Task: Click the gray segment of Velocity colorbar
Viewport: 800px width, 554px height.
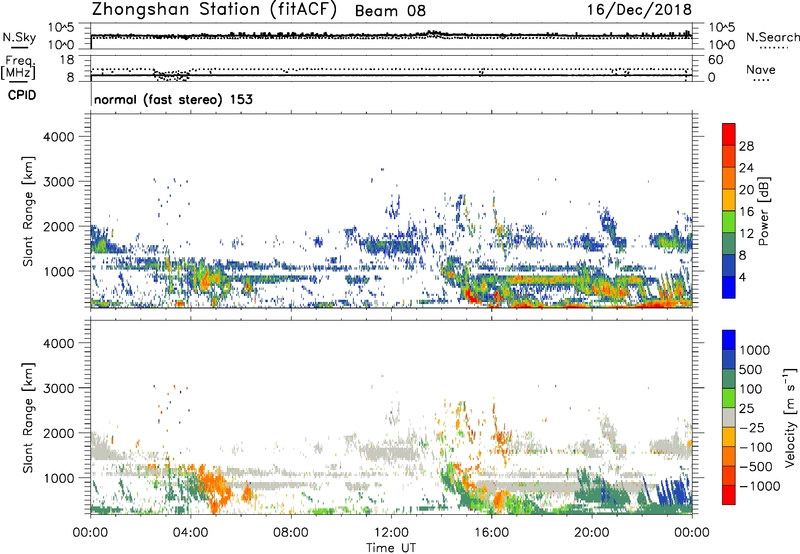Action: click(x=729, y=418)
